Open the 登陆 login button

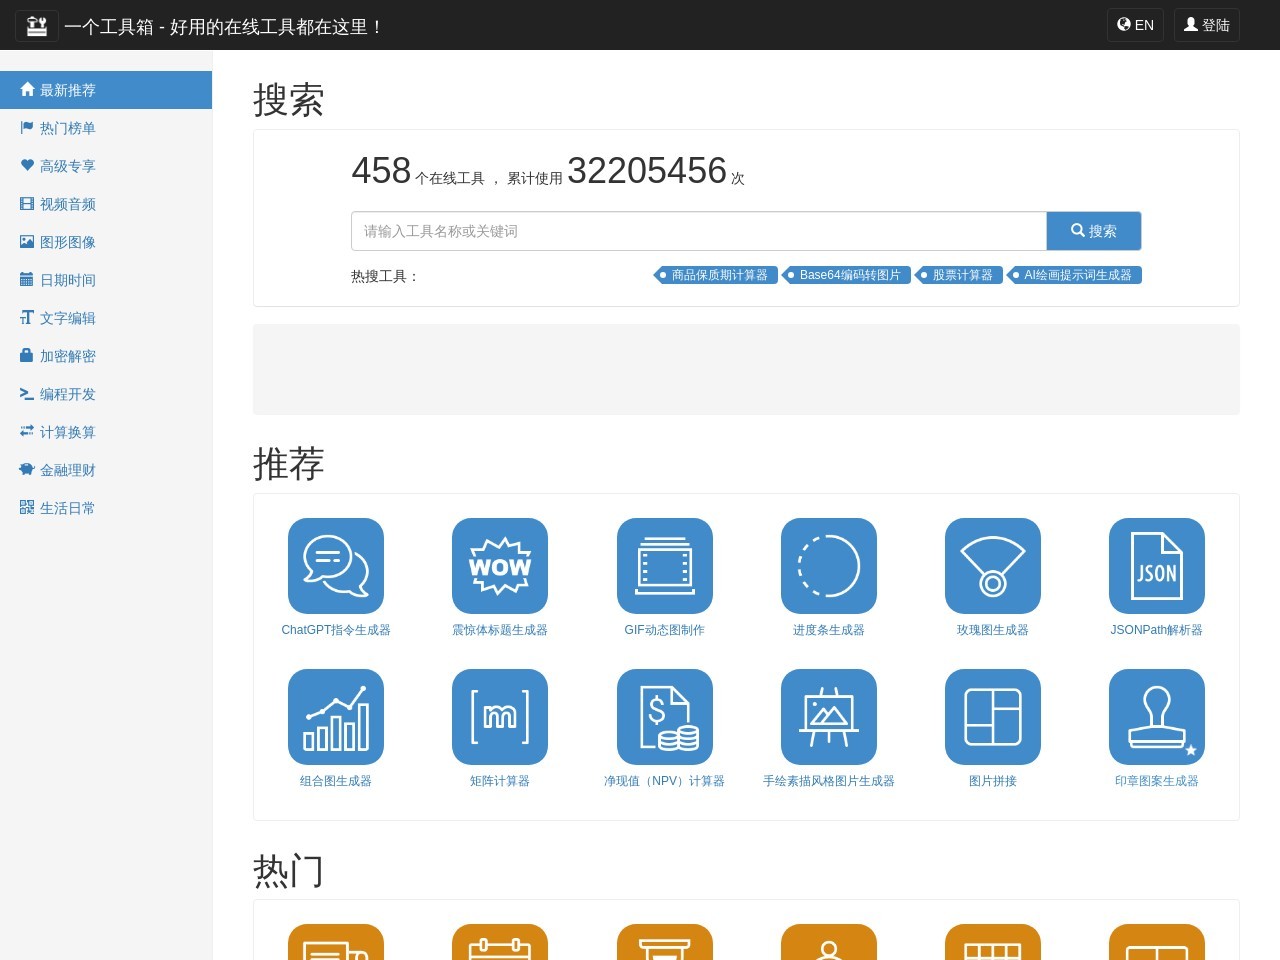[x=1206, y=25]
